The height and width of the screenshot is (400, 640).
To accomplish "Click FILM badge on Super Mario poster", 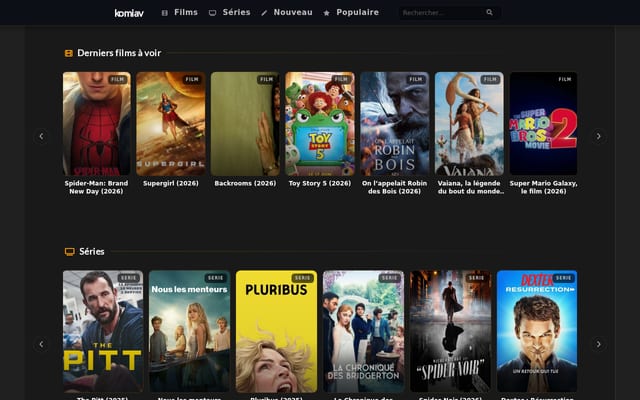I will pos(565,80).
